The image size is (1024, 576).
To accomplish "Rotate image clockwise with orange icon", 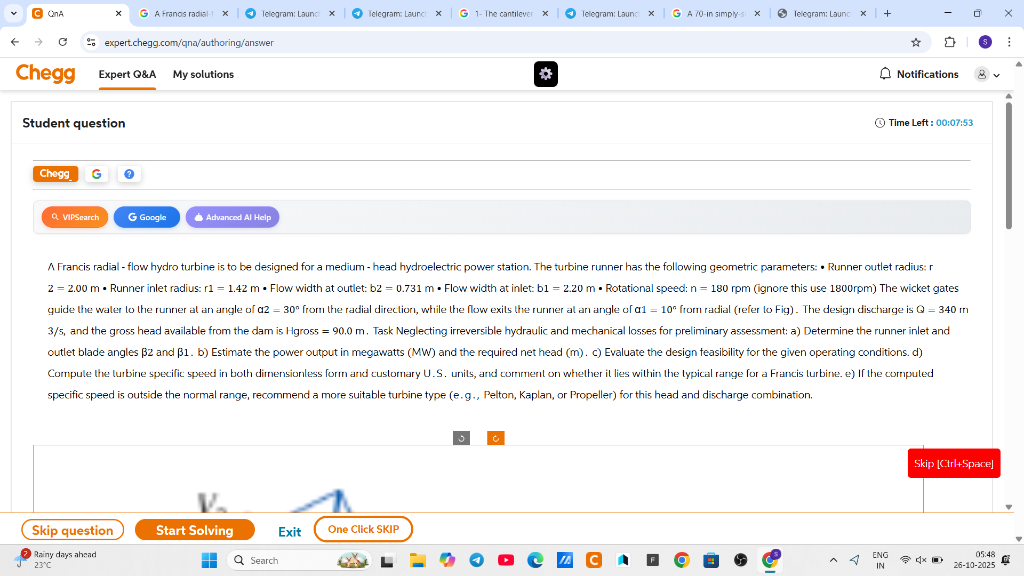I will click(496, 438).
